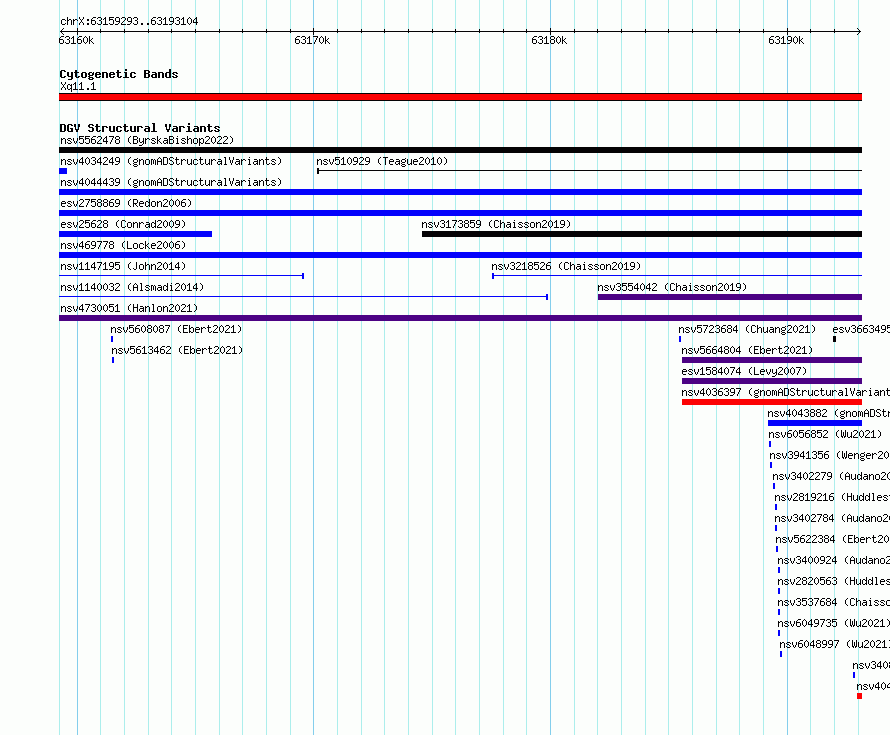Screen dimensions: 890x735
Task: Open variant nsv3402784 (Audano) label
Action: [x=832, y=518]
